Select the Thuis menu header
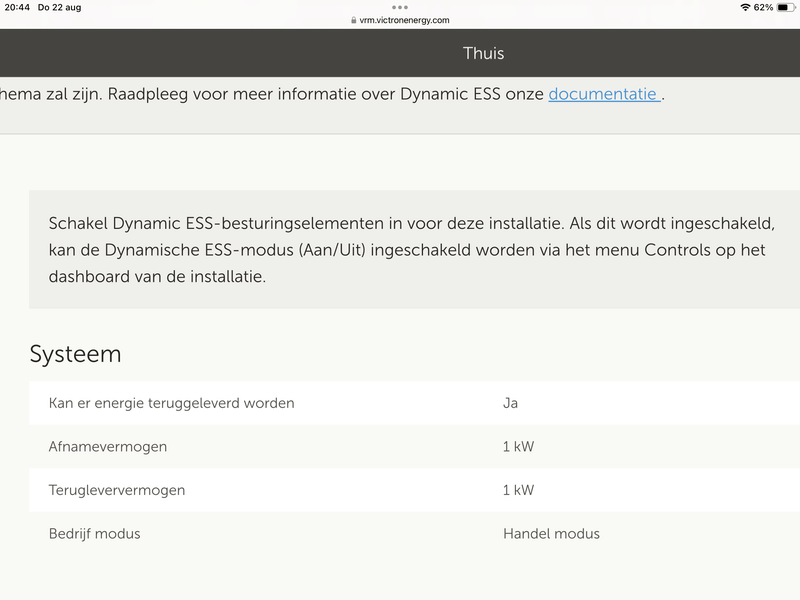The height and width of the screenshot is (600, 800). point(484,53)
